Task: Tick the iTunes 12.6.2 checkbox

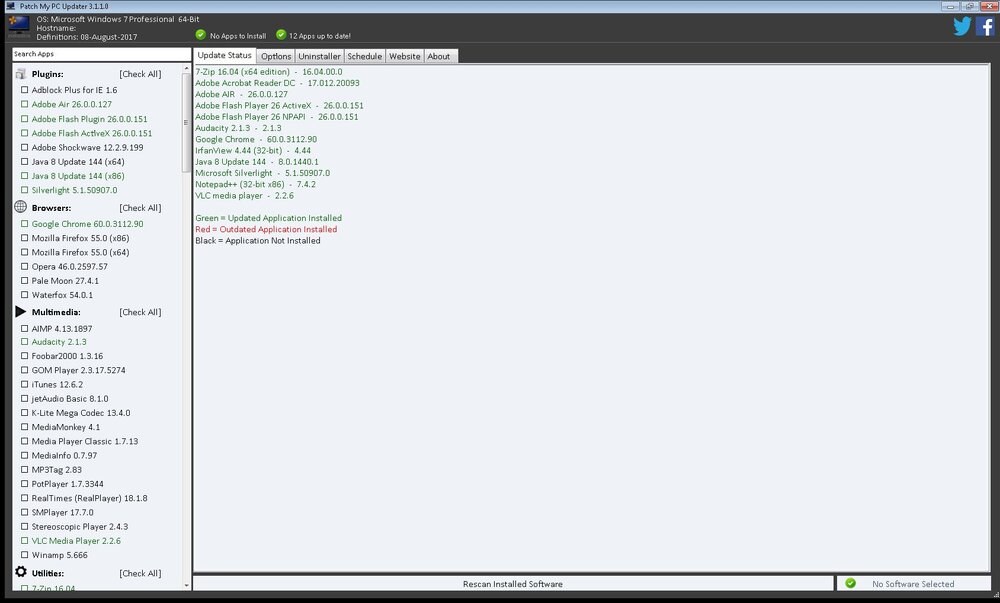Action: point(25,384)
